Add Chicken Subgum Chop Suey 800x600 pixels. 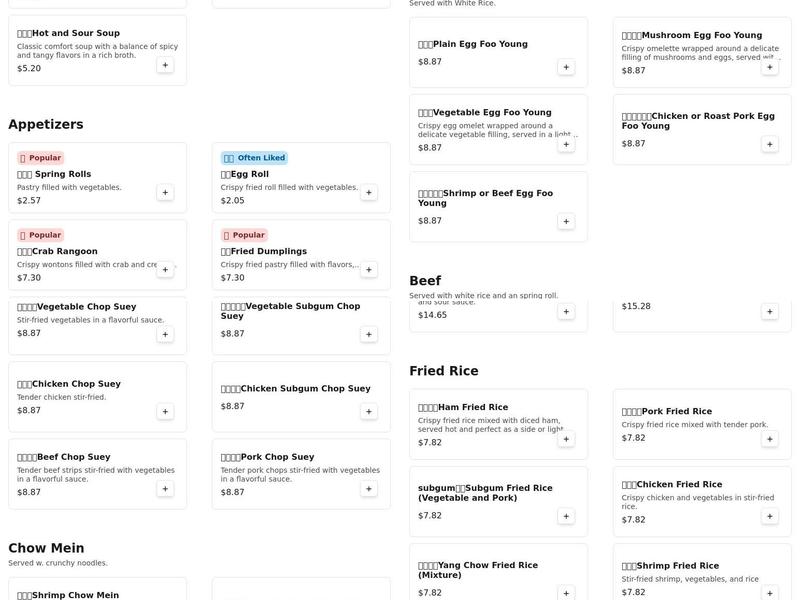pos(369,411)
